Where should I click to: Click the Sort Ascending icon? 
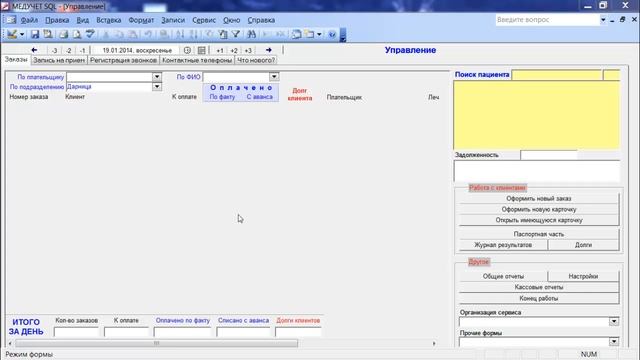click(x=180, y=34)
